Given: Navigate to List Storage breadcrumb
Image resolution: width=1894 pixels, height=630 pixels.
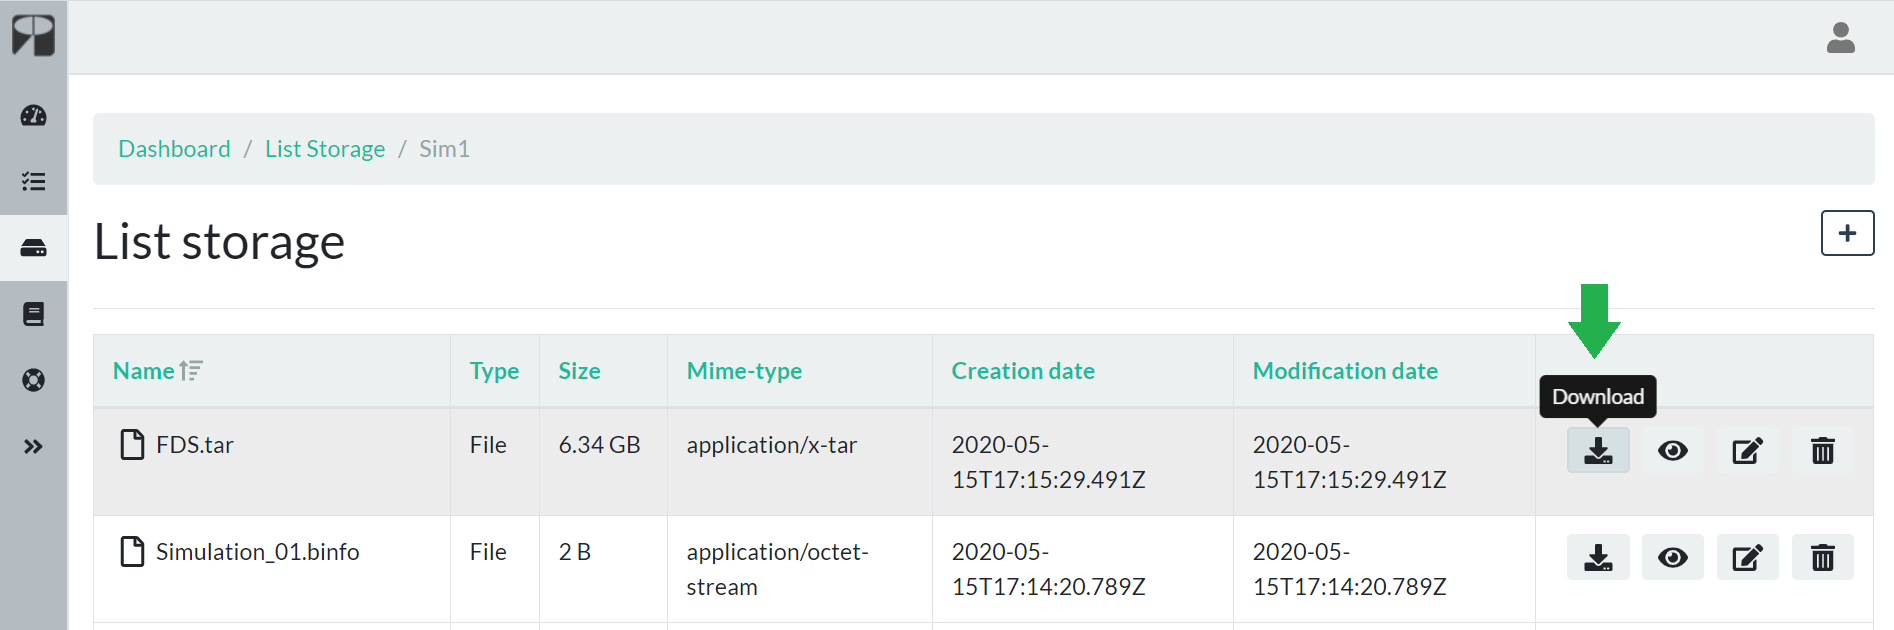Looking at the screenshot, I should click(x=325, y=149).
